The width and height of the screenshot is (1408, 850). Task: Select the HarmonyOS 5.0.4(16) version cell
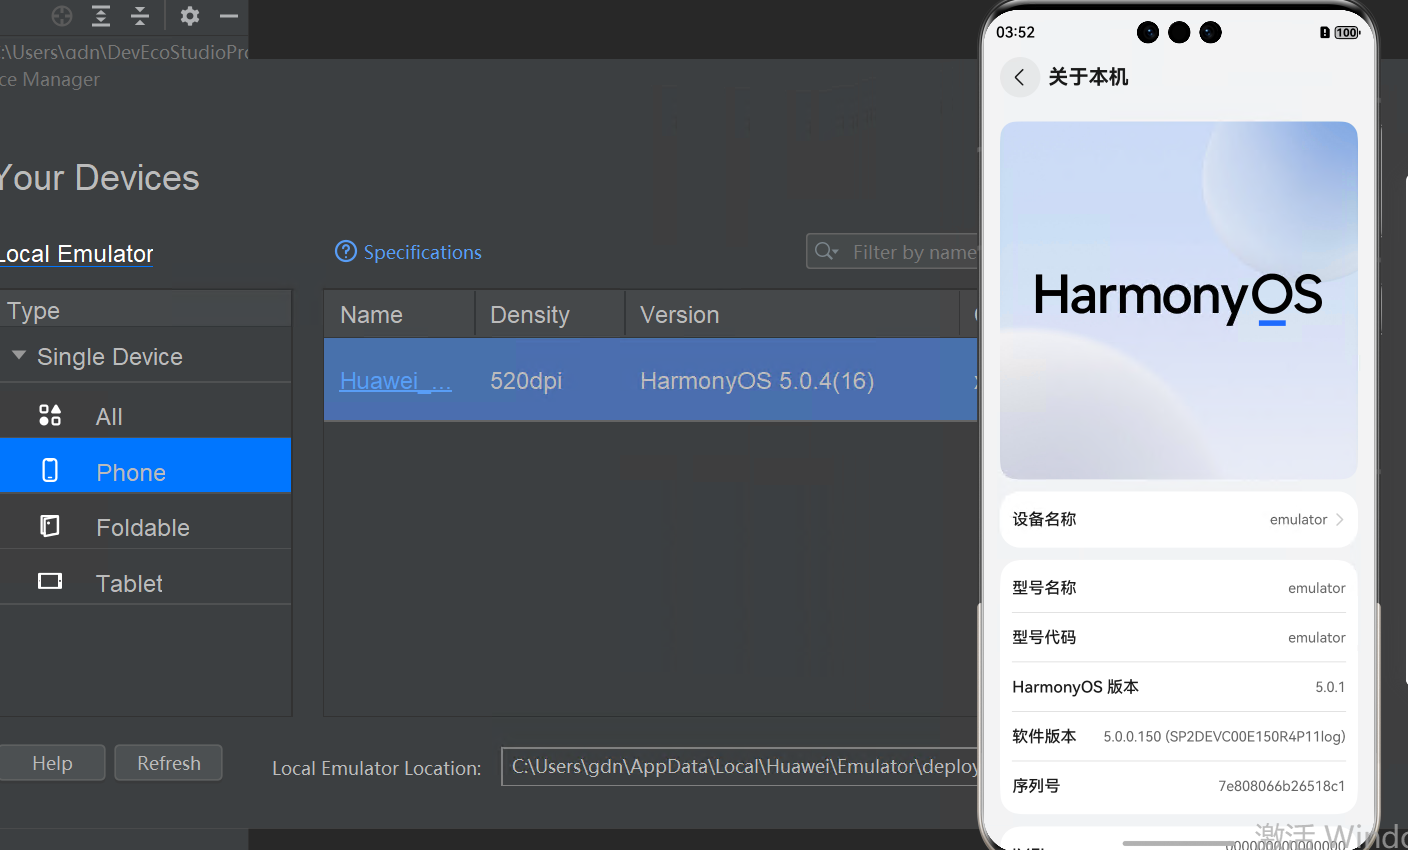pyautogui.click(x=757, y=381)
